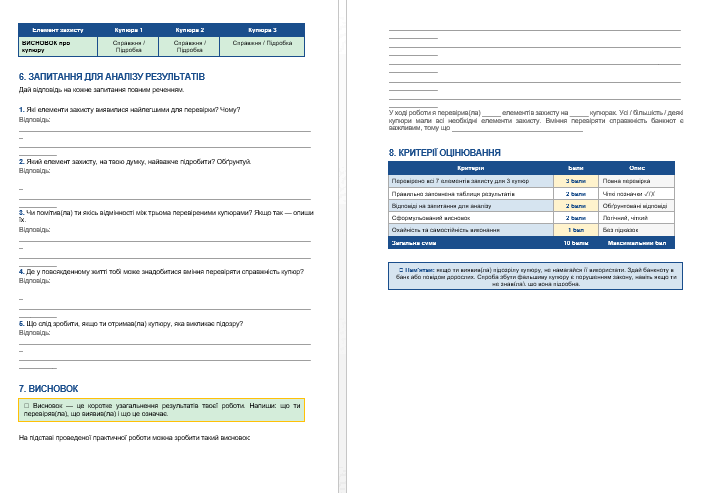Click the answer line under question 3
Screen dimensions: 704x493
click(x=165, y=242)
